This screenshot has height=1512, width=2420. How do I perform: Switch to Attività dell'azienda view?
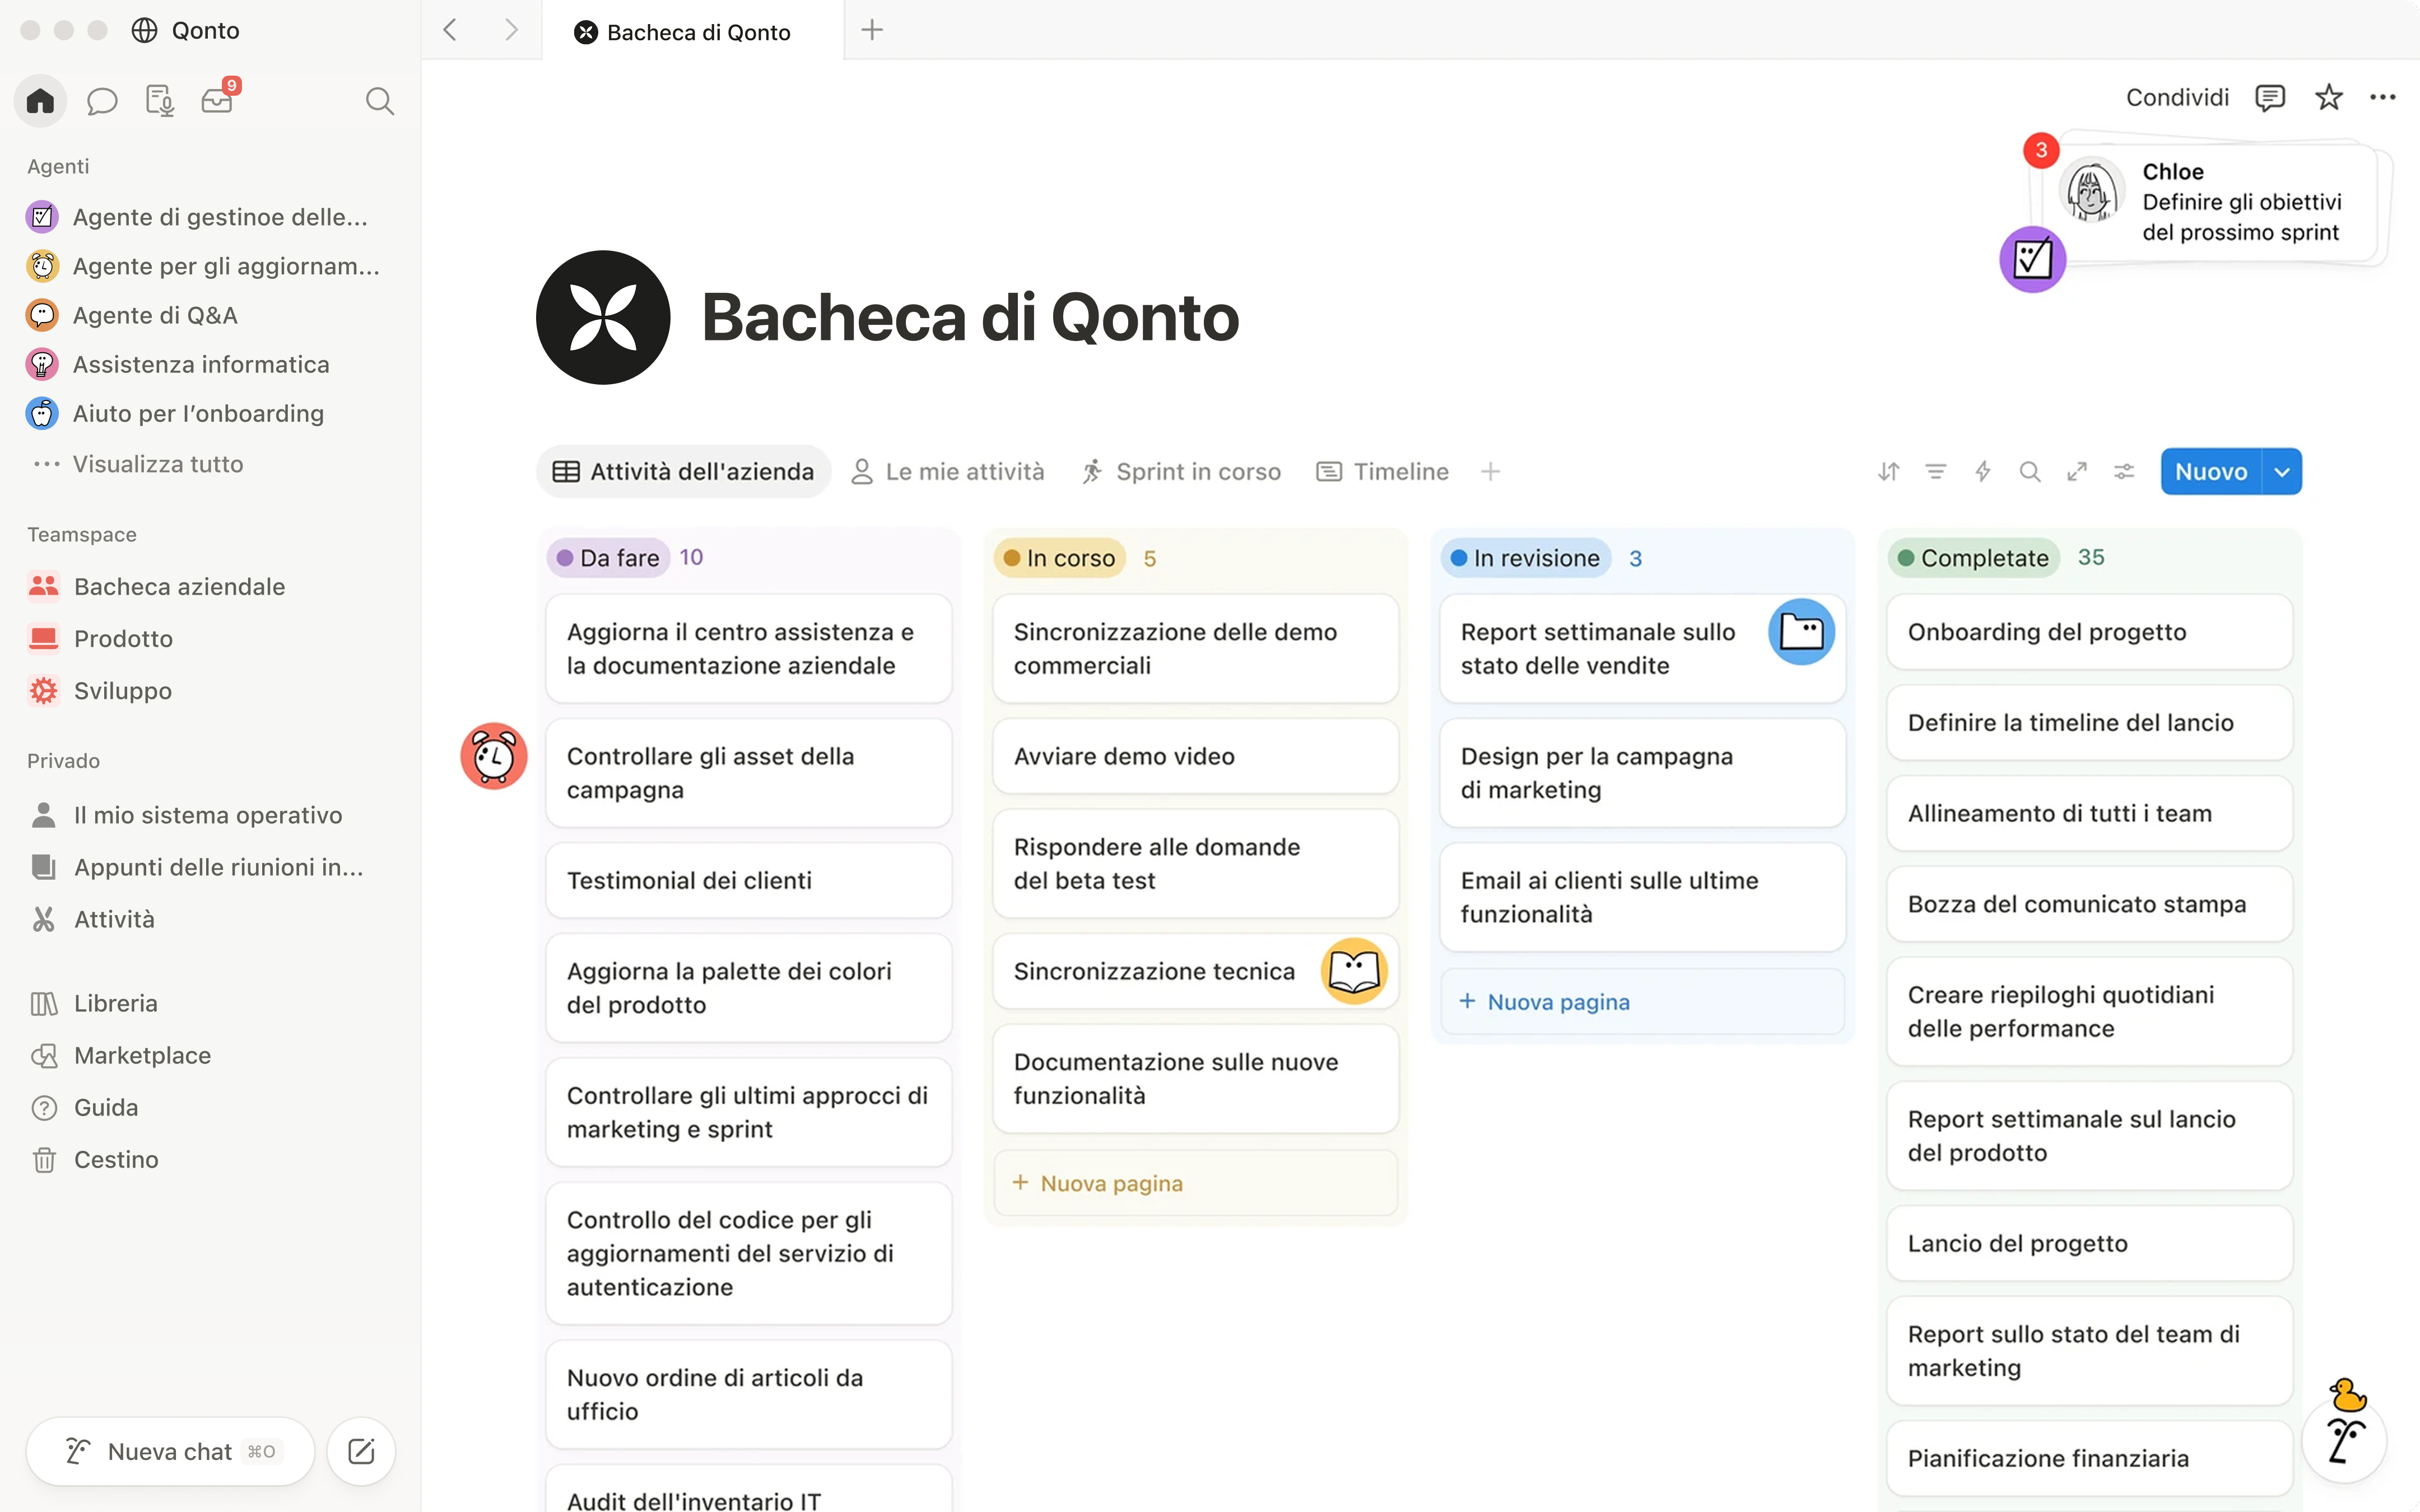point(684,472)
